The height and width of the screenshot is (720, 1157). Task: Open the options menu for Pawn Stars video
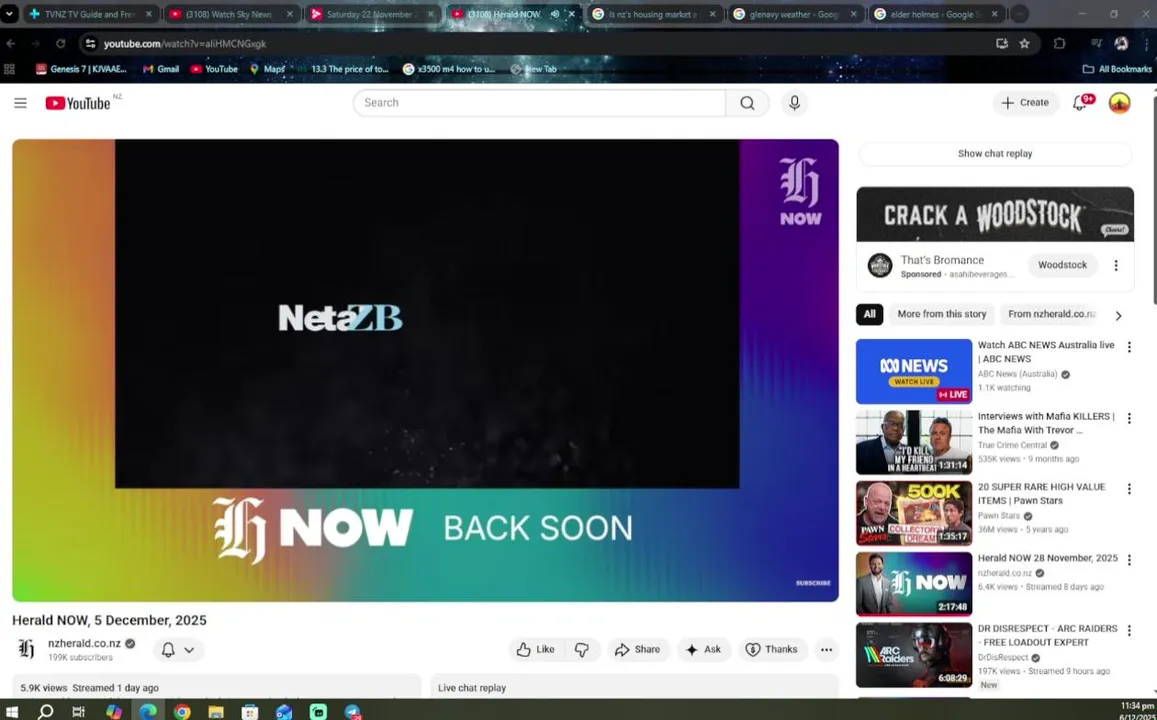(1129, 489)
